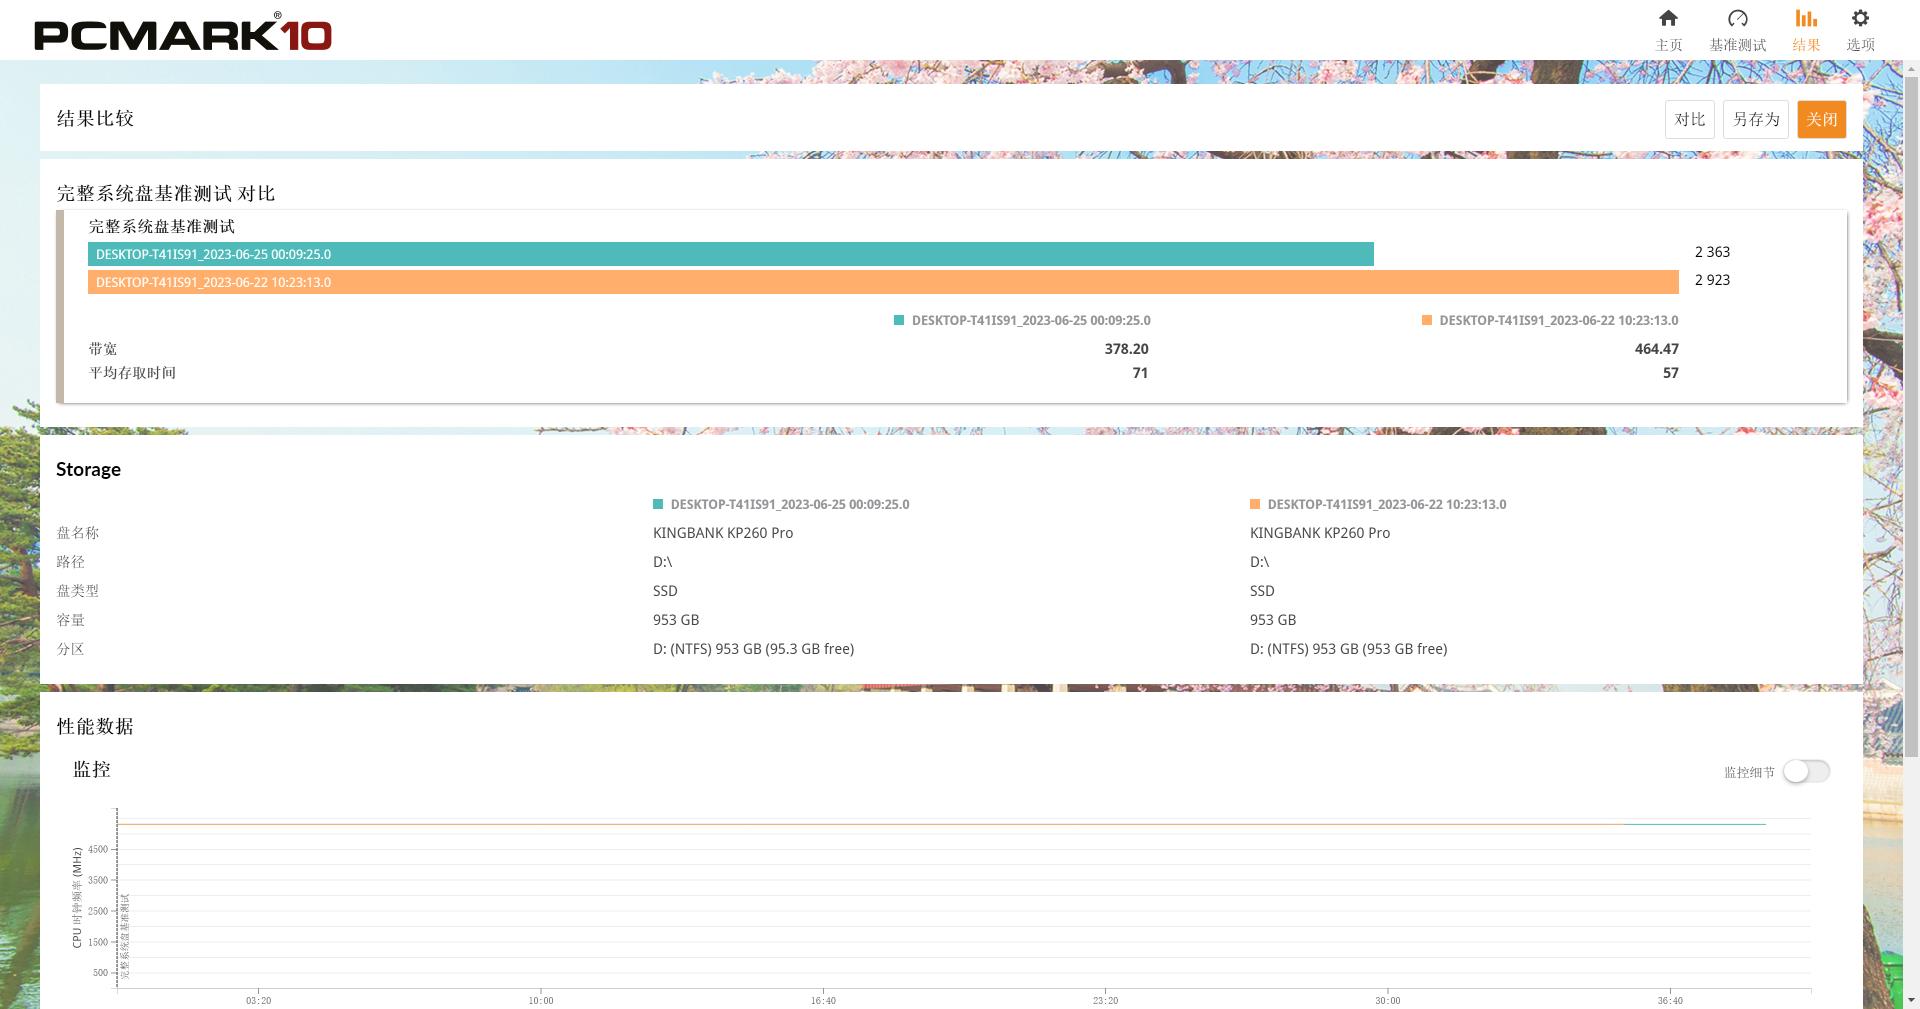Viewport: 1920px width, 1009px height.
Task: Enable the 监控细节 monitoring detail toggle
Action: (x=1806, y=771)
